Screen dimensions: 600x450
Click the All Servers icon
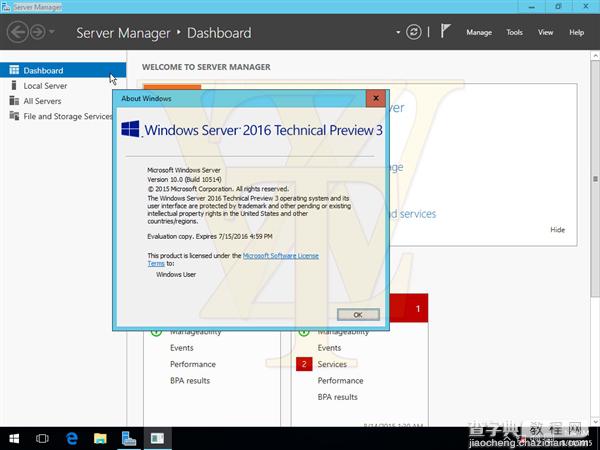(x=14, y=101)
